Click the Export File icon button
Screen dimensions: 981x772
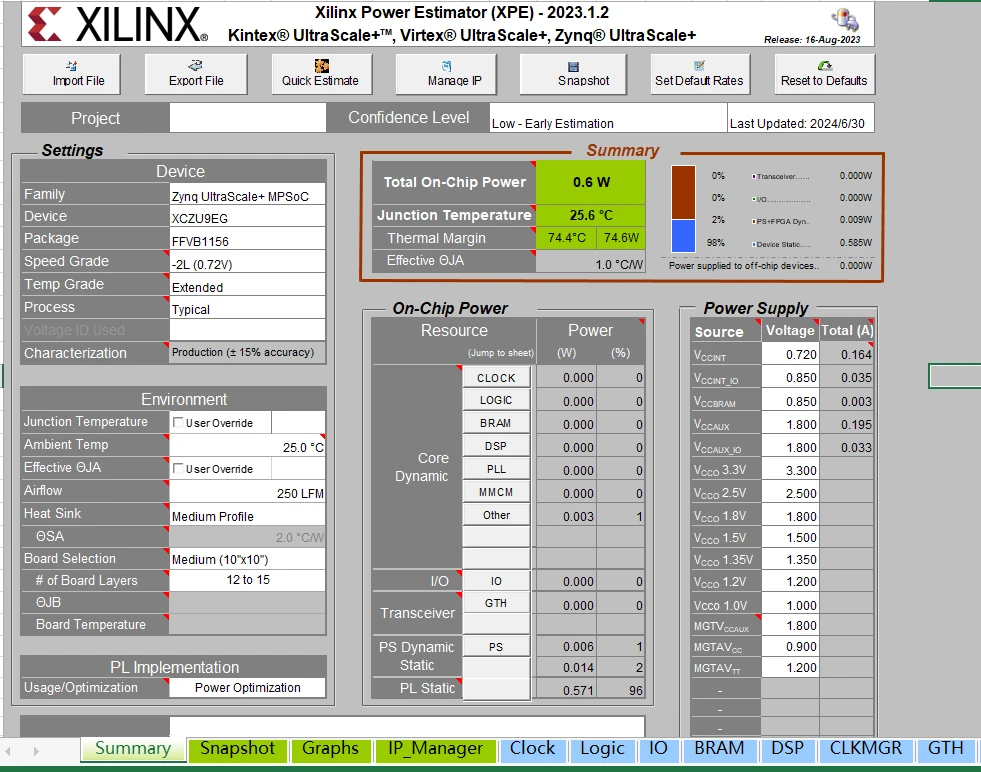coord(196,74)
